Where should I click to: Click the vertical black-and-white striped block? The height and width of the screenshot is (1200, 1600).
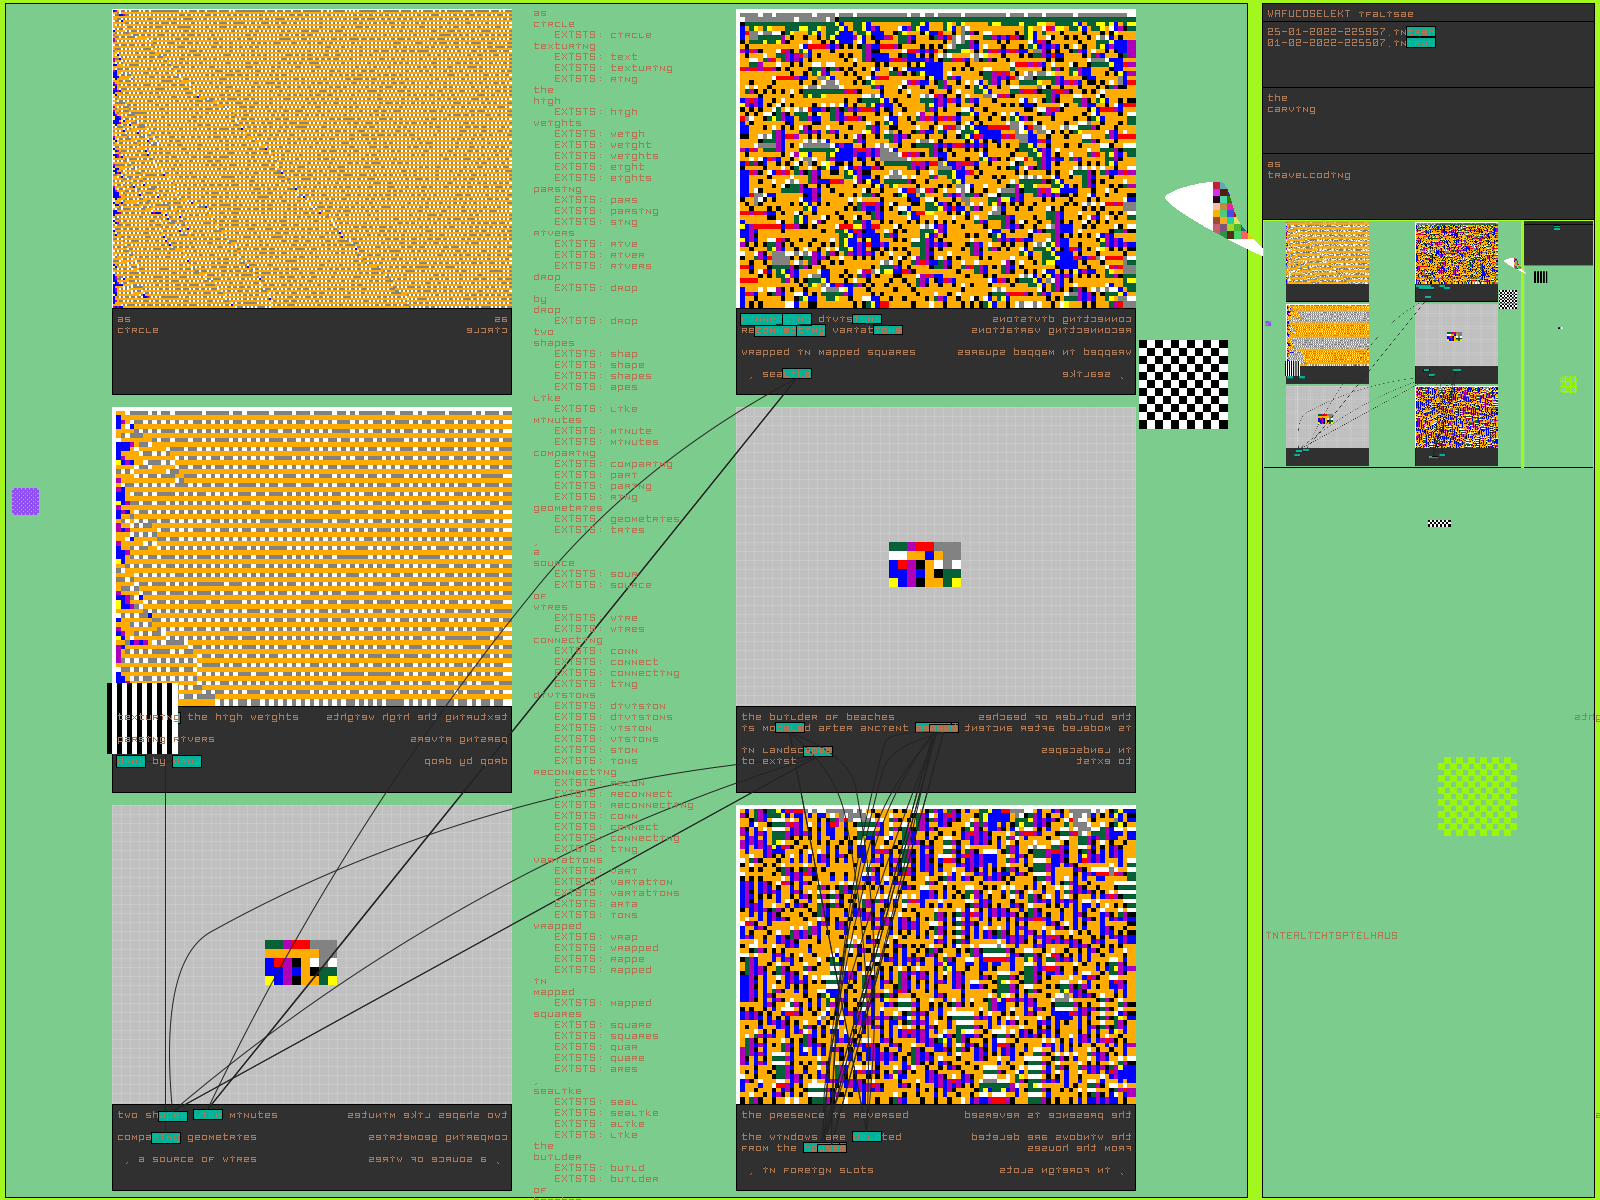tap(142, 717)
